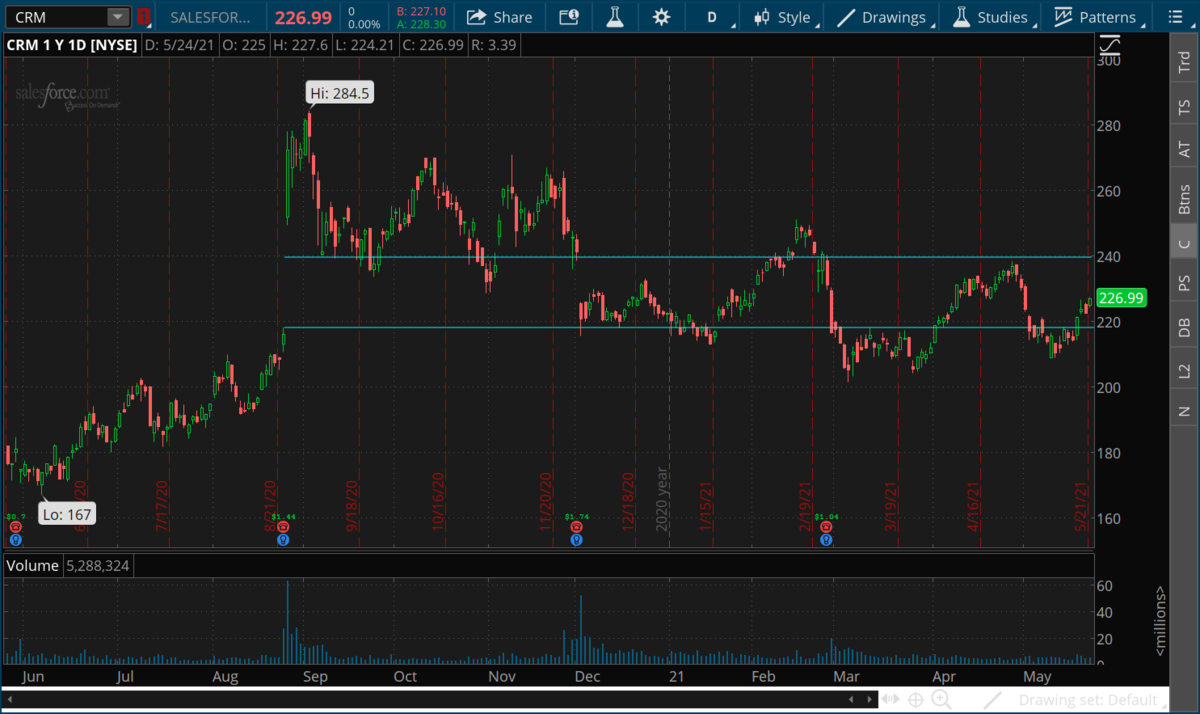1200x714 pixels.
Task: Click the chart compress/expand arrows icon
Action: (892, 700)
